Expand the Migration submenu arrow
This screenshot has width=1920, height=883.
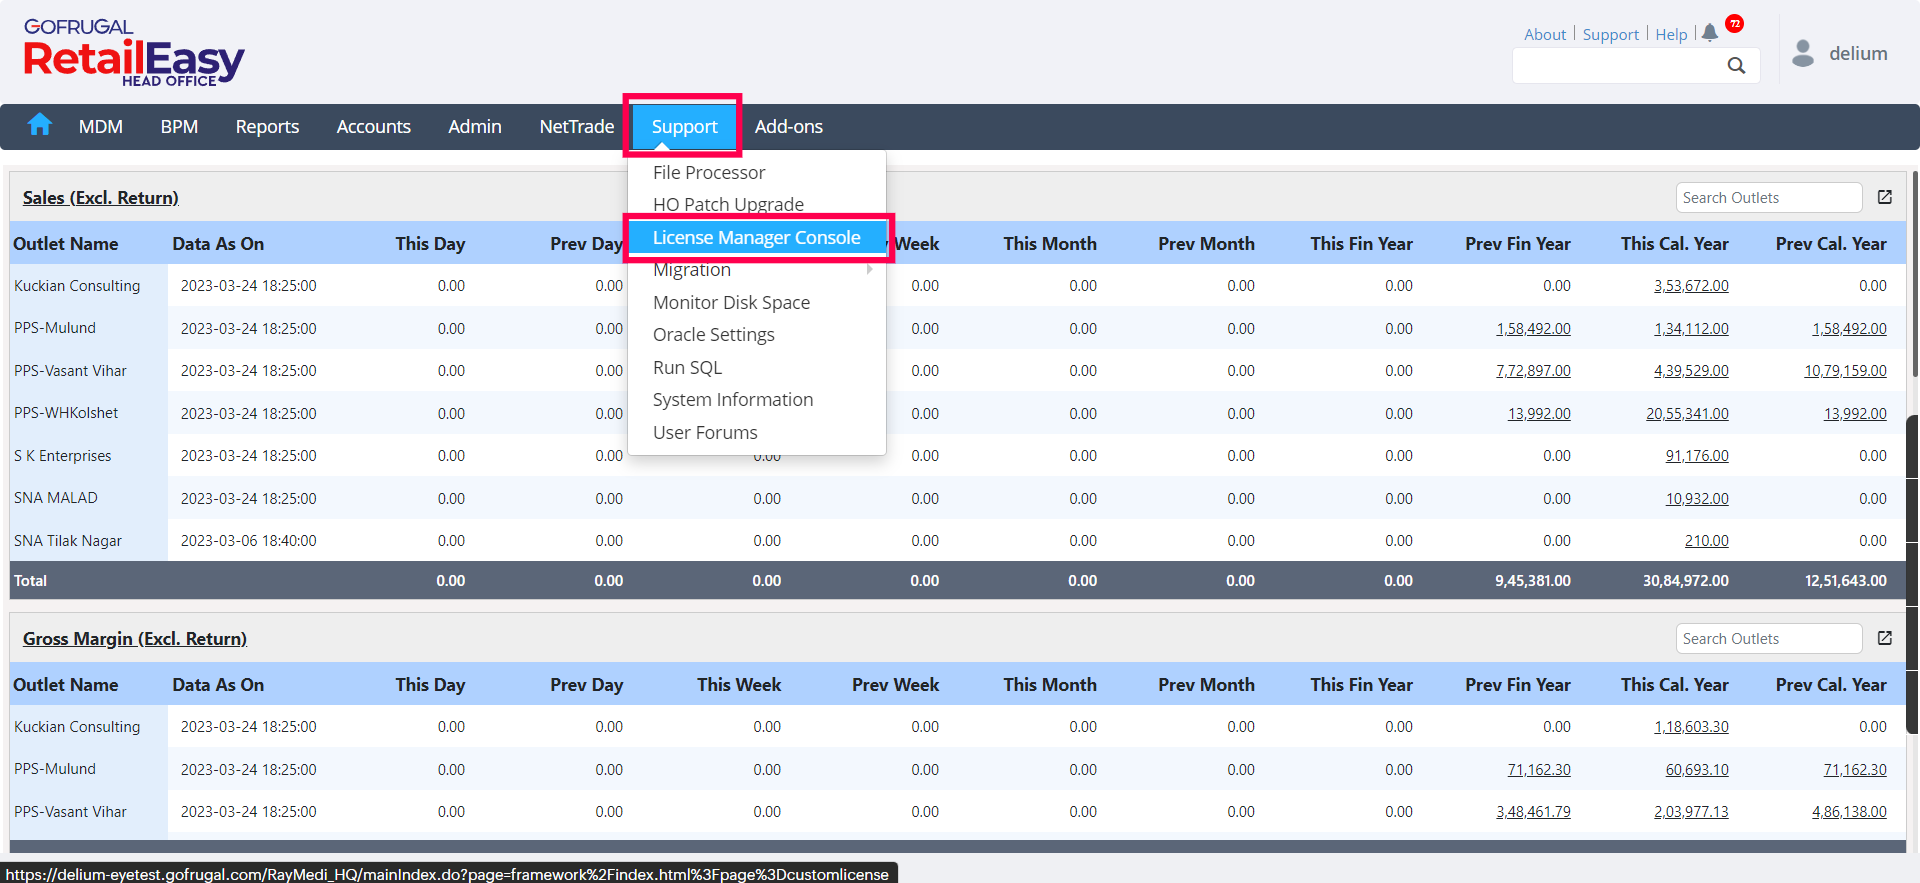click(x=870, y=269)
